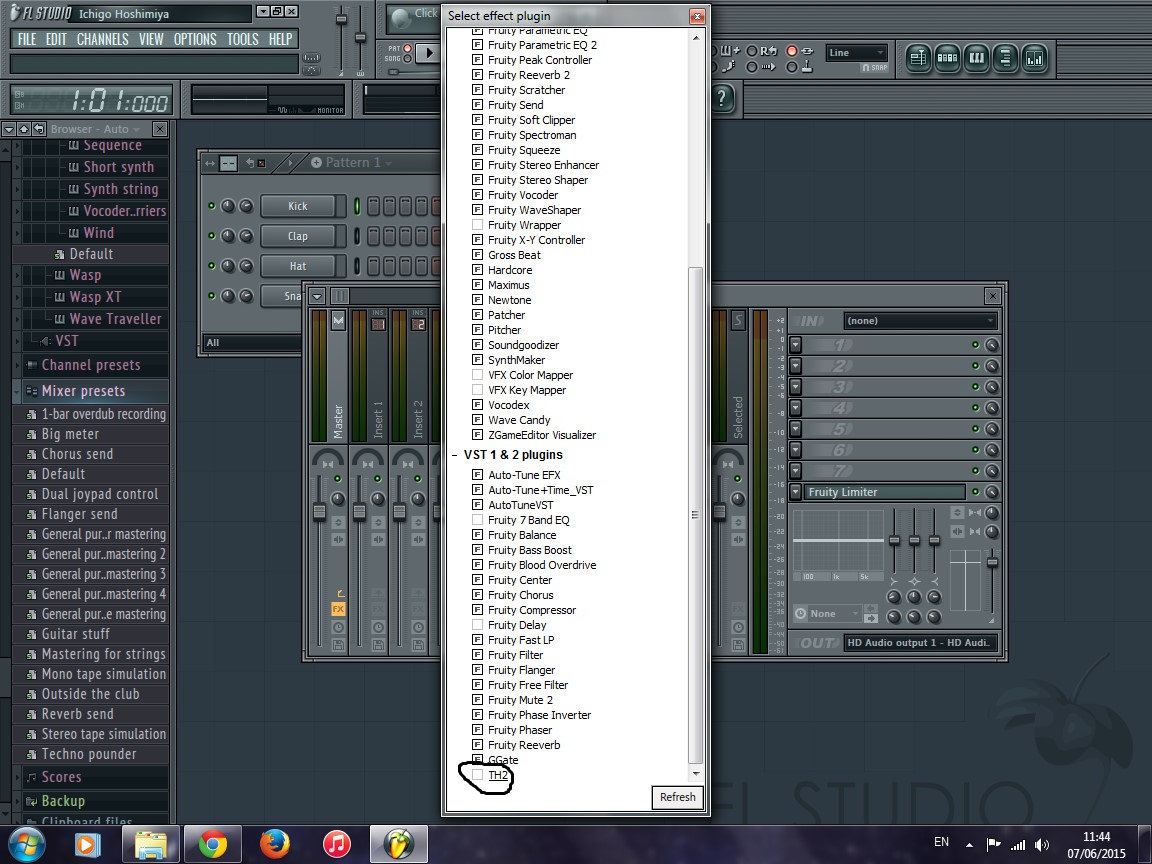Viewport: 1152px width, 864px height.
Task: Click the step sequencer swing arrows icon
Action: click(x=210, y=163)
